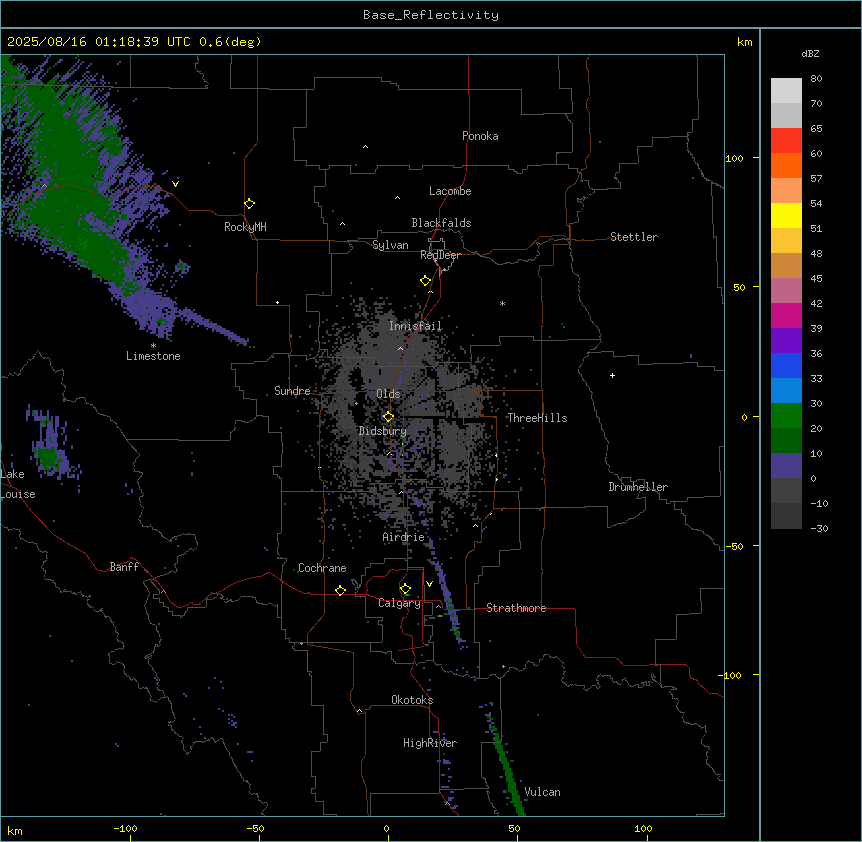Pick the red 60–65 dBZ legend swatch
The image size is (862, 842).
click(786, 140)
